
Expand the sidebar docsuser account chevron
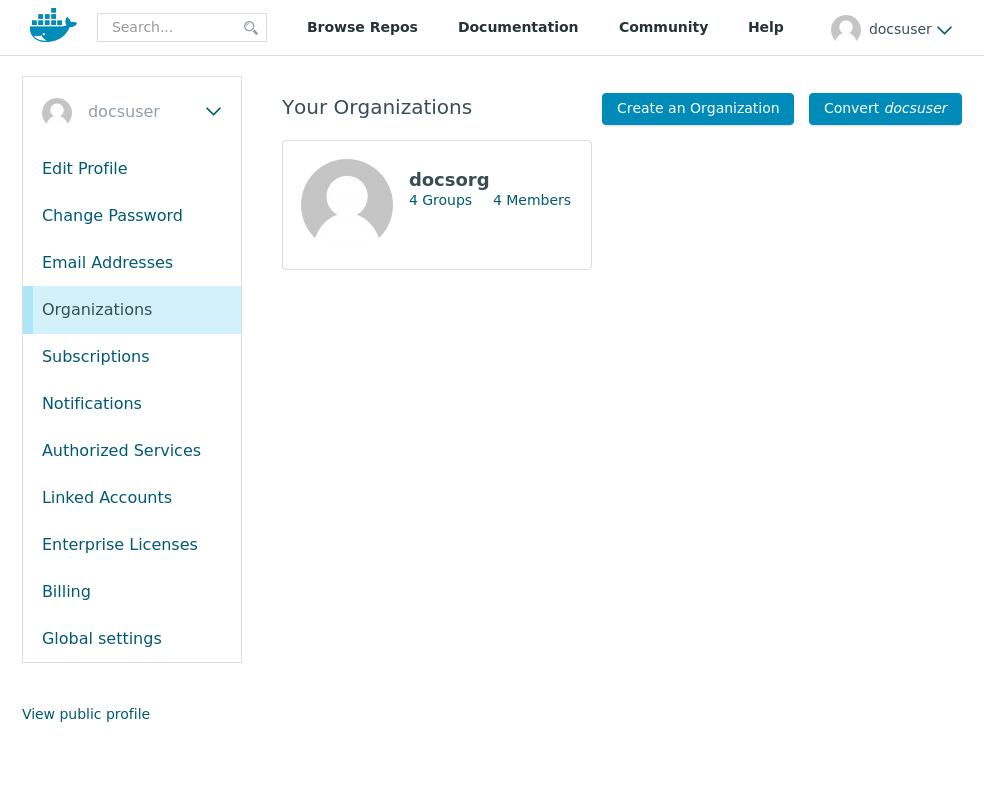(213, 112)
